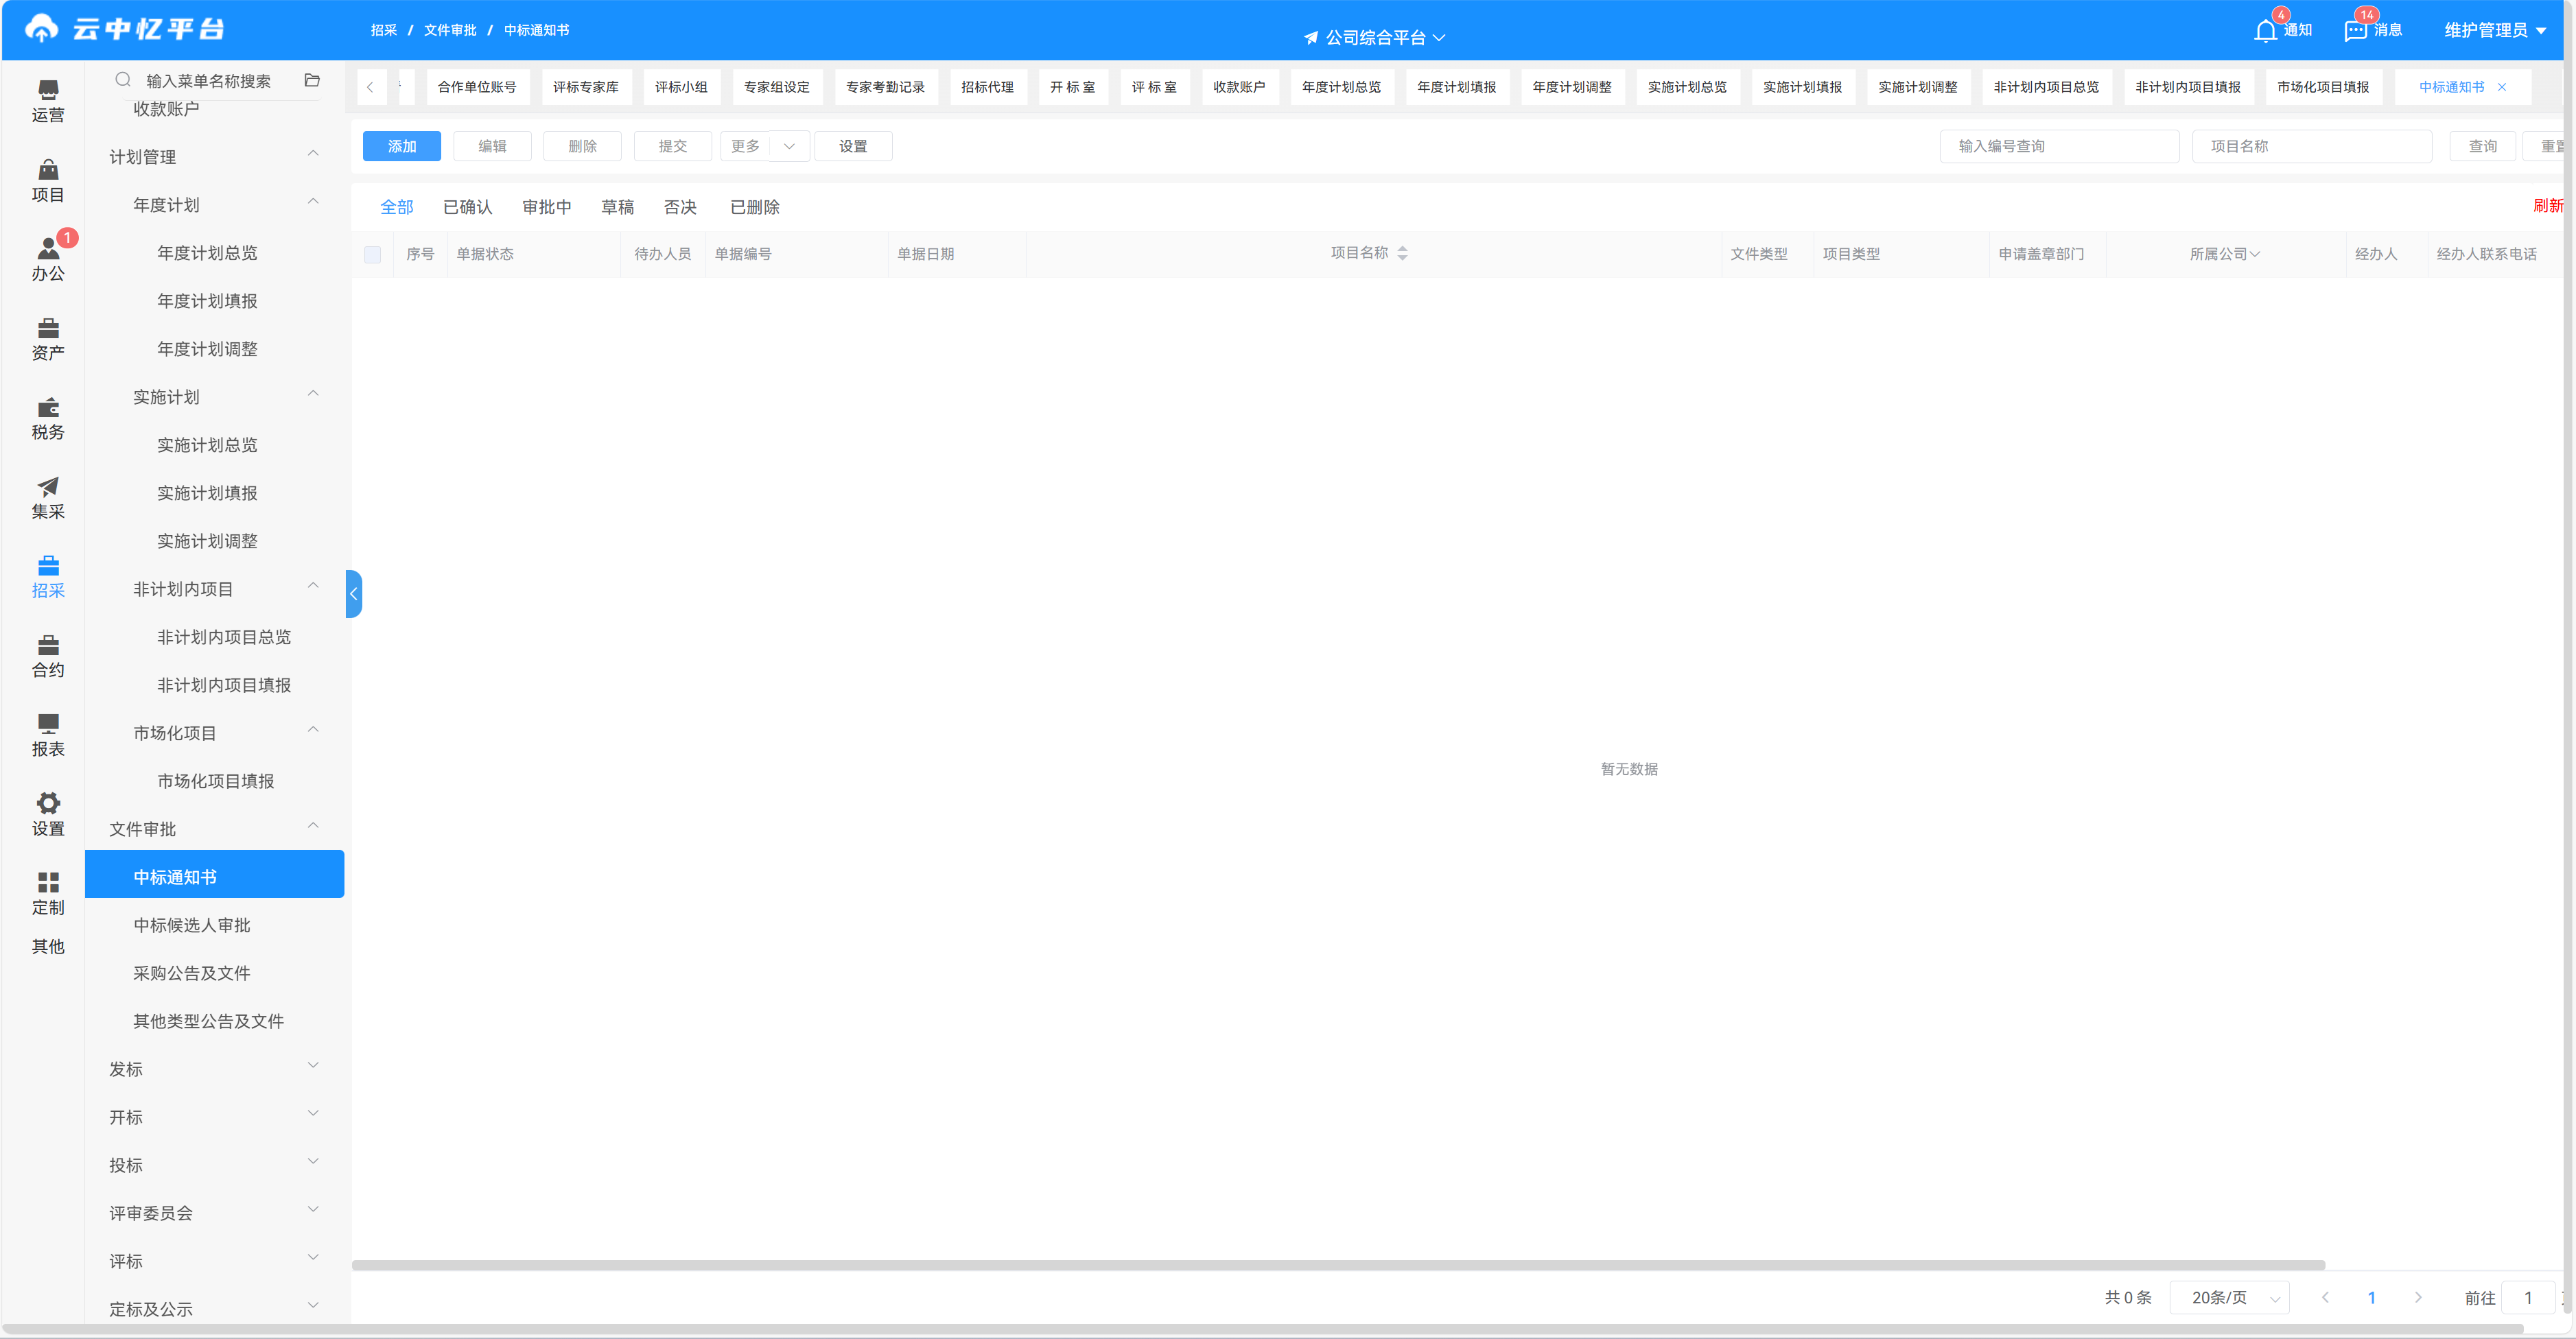
Task: Collapse the side menu panel handle
Action: pyautogui.click(x=353, y=594)
